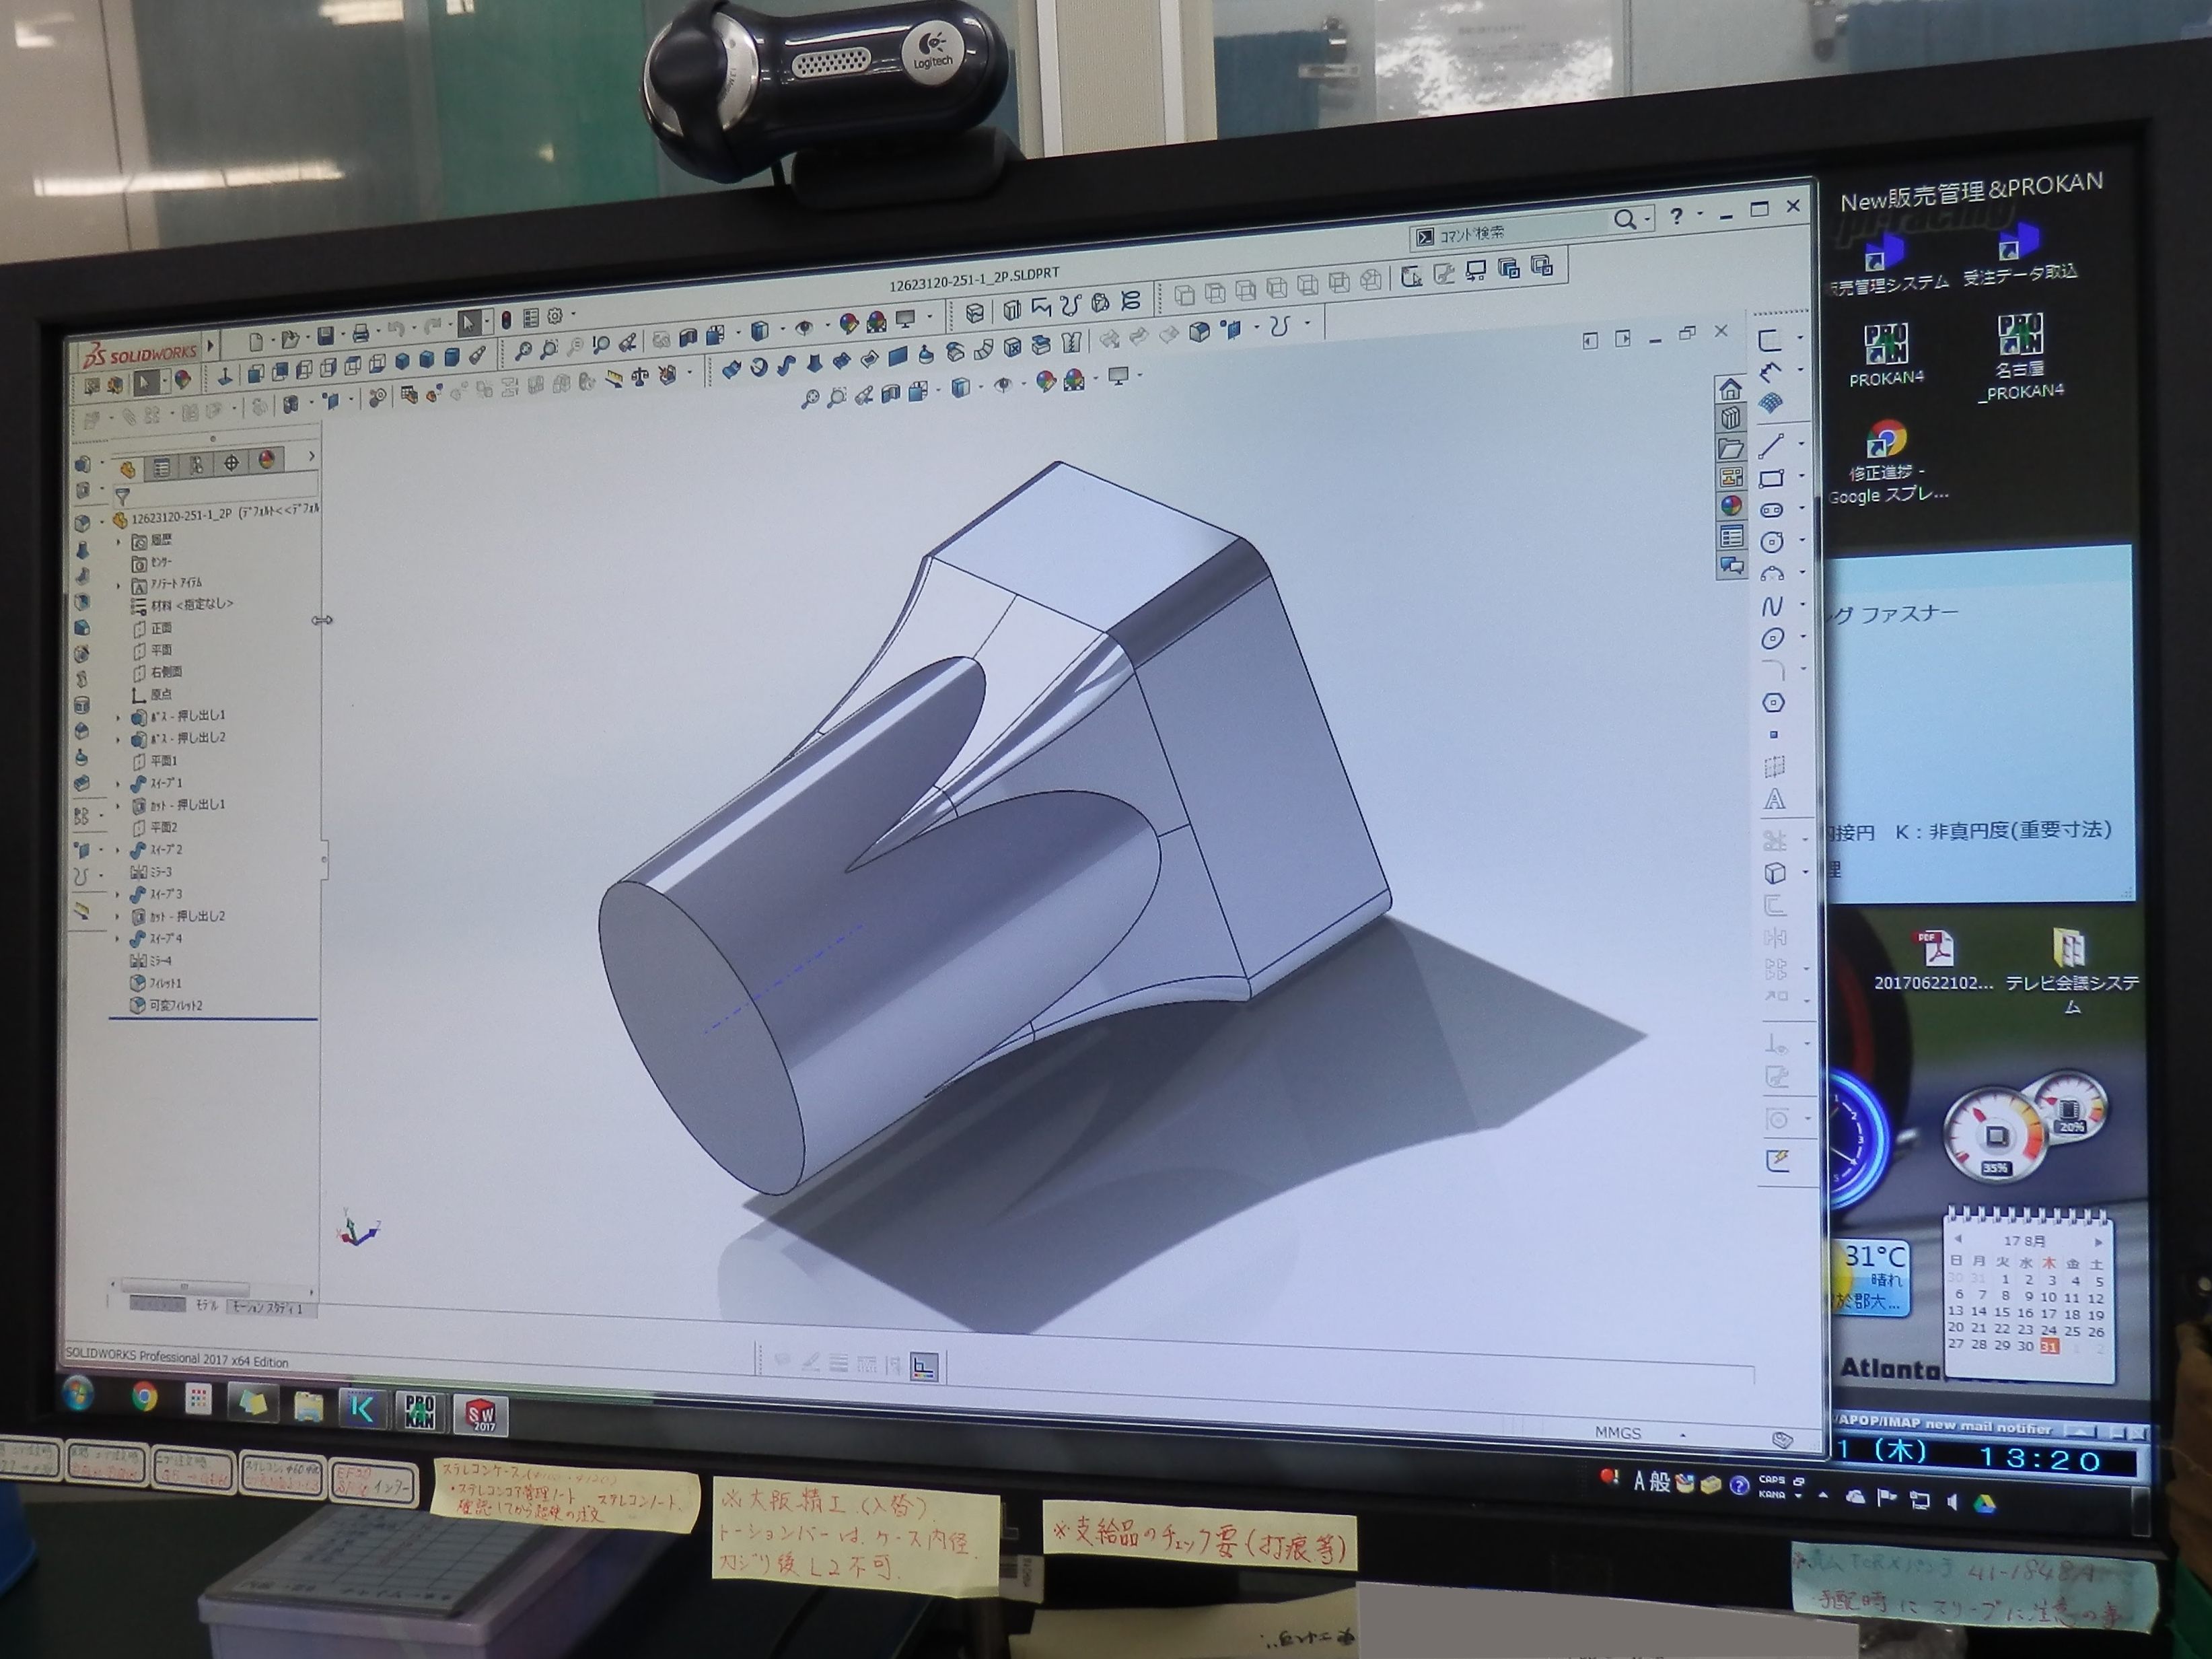The height and width of the screenshot is (1659, 2212).
Task: Save the part using Save icon
Action: [x=326, y=337]
